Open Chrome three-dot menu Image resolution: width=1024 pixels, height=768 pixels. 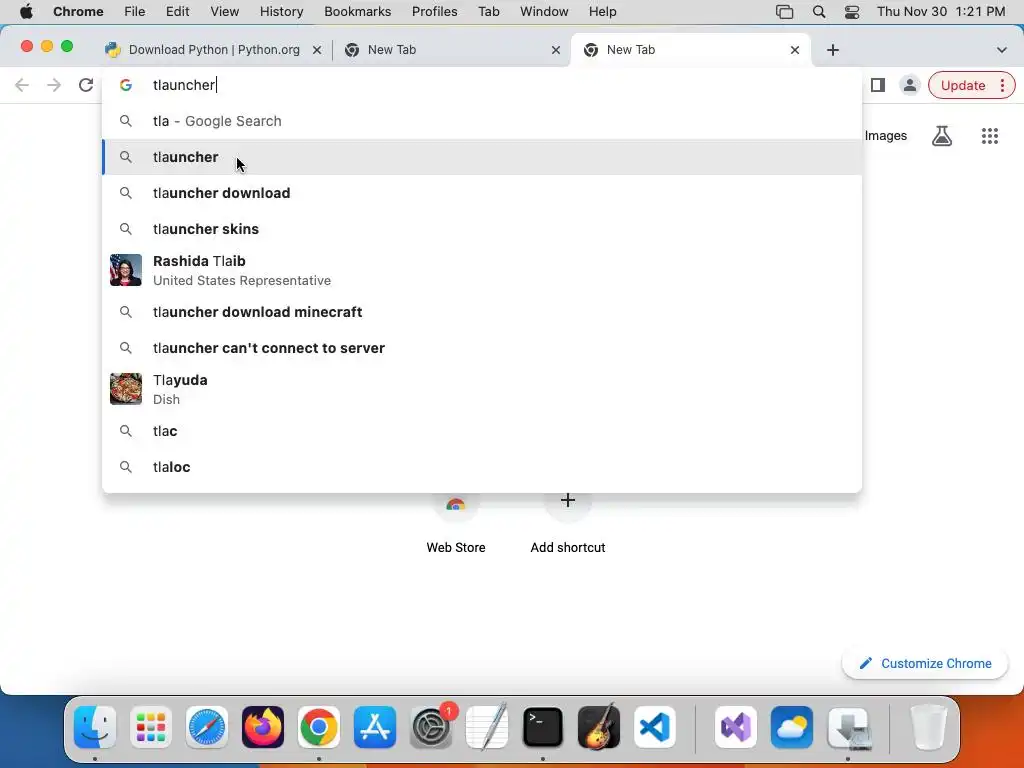click(x=1002, y=85)
